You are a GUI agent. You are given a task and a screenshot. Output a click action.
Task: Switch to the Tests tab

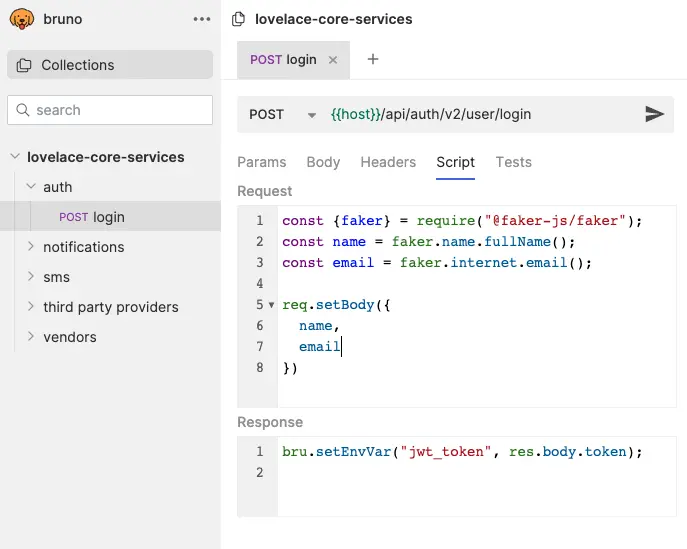[x=513, y=162]
